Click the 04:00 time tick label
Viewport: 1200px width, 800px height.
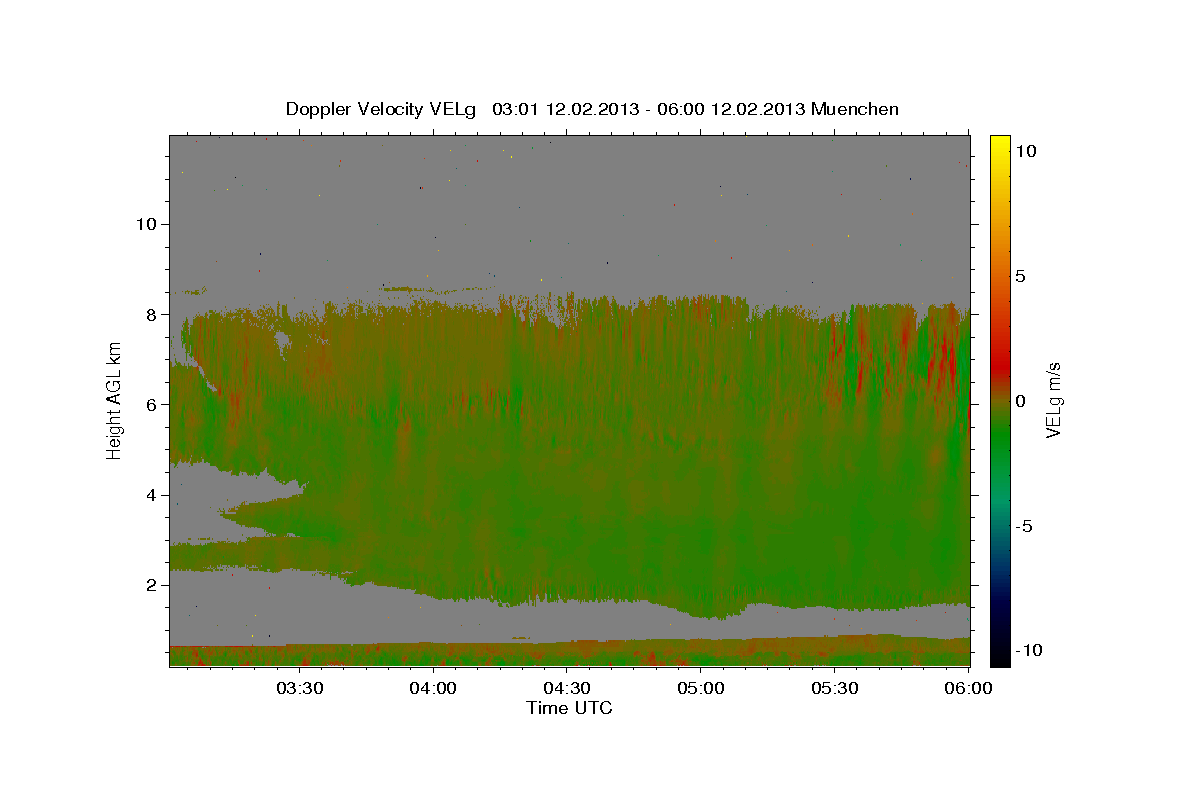(433, 689)
